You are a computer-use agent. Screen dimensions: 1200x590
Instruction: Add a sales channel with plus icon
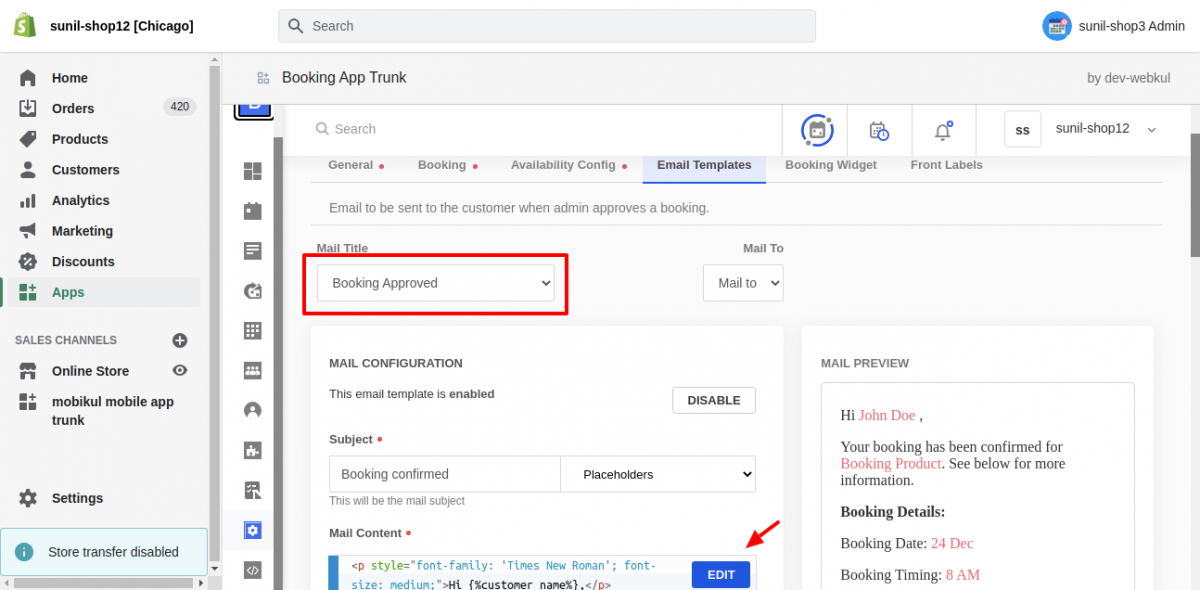180,340
